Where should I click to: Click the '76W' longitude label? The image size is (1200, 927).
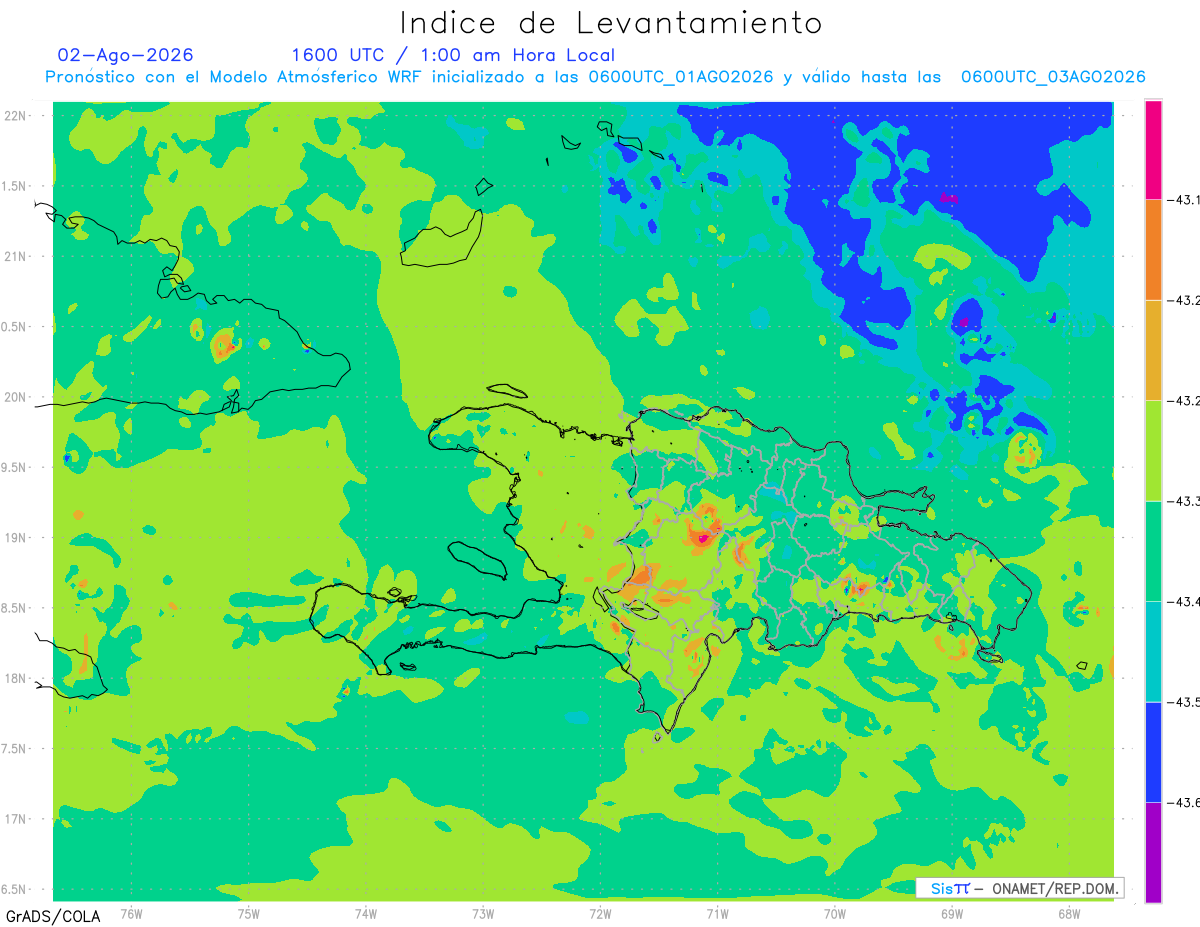[x=131, y=913]
